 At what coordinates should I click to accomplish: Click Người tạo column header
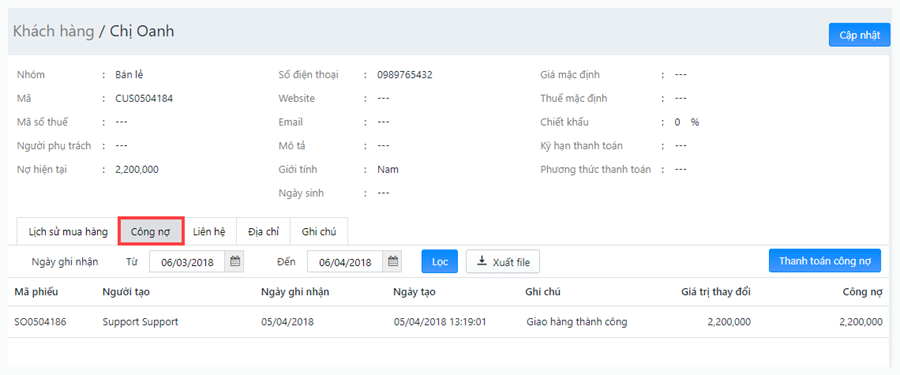pyautogui.click(x=126, y=292)
